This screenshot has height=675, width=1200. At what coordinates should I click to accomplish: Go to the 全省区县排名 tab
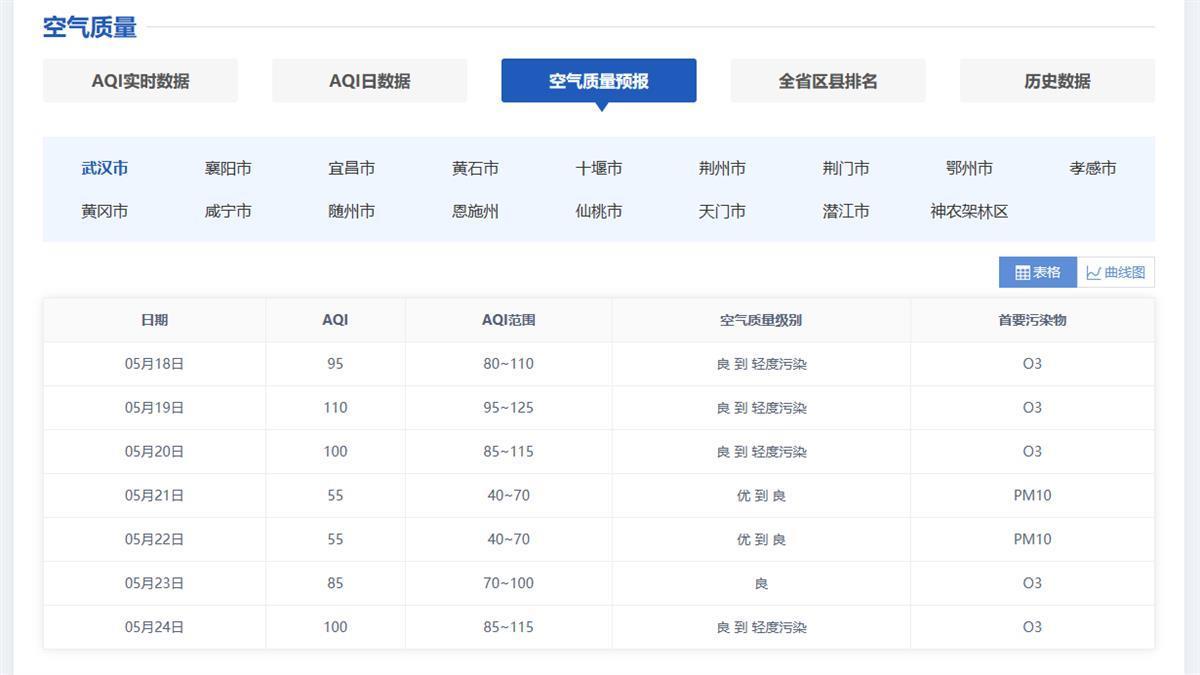coord(827,81)
